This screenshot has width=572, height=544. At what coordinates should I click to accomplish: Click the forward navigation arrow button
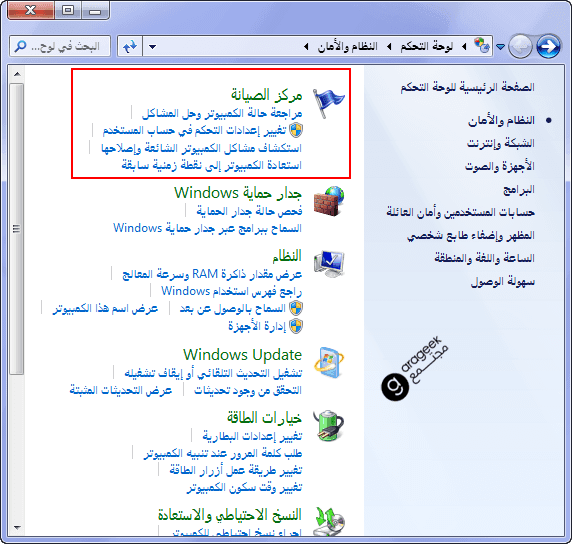(x=548, y=47)
